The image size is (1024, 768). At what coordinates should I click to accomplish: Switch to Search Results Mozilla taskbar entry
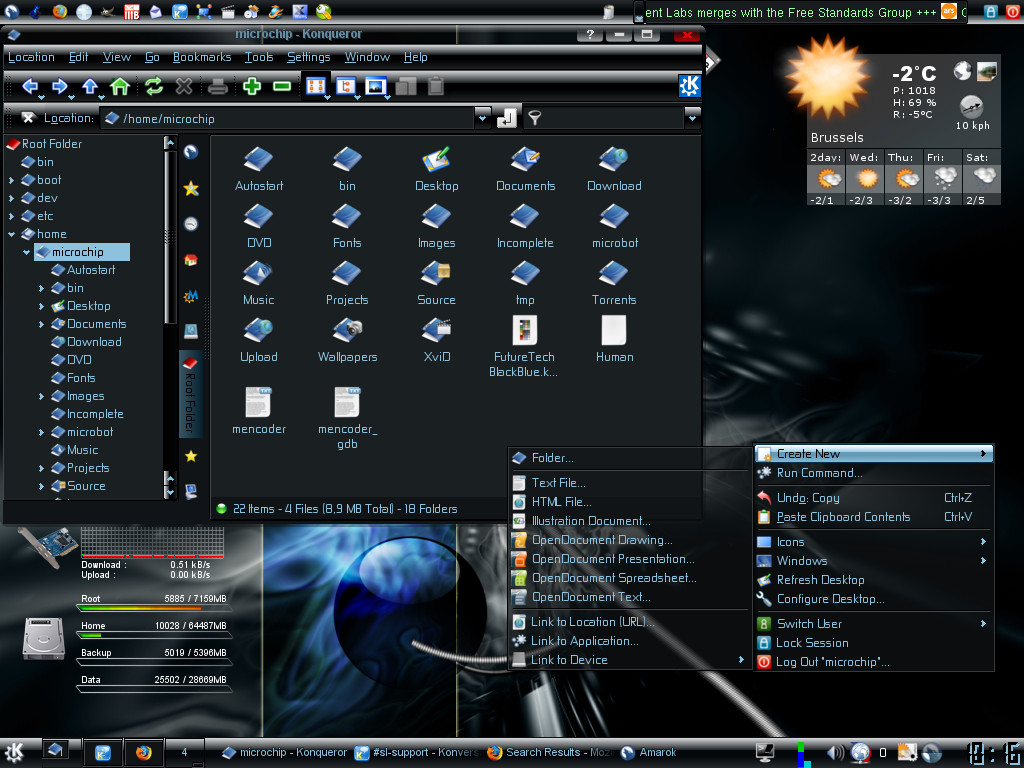549,752
